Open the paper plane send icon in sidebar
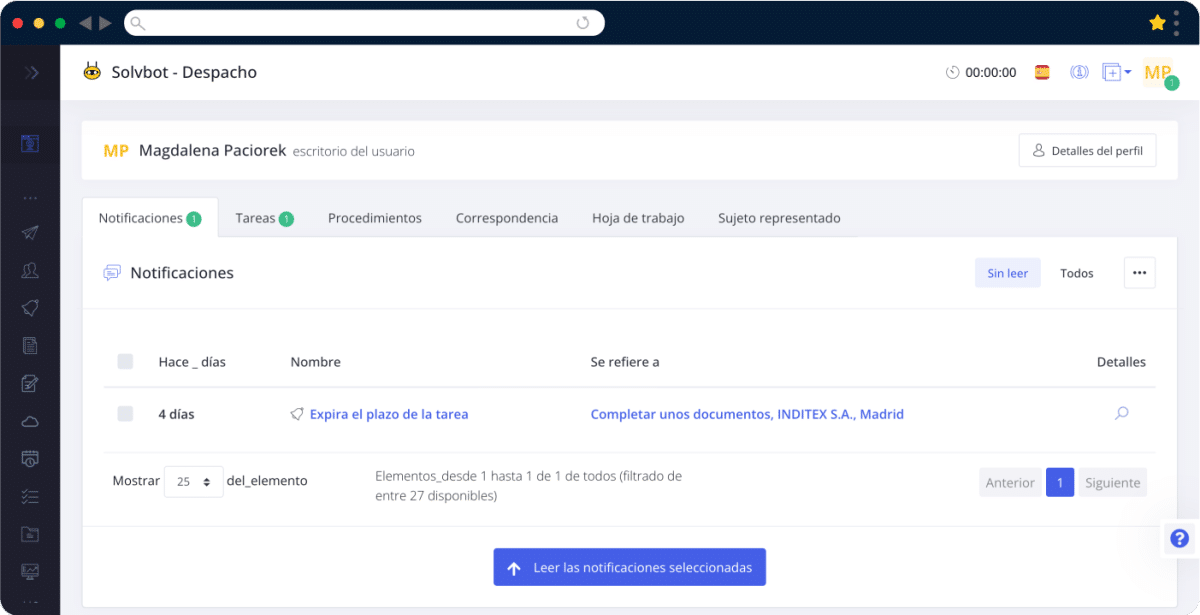 point(30,232)
